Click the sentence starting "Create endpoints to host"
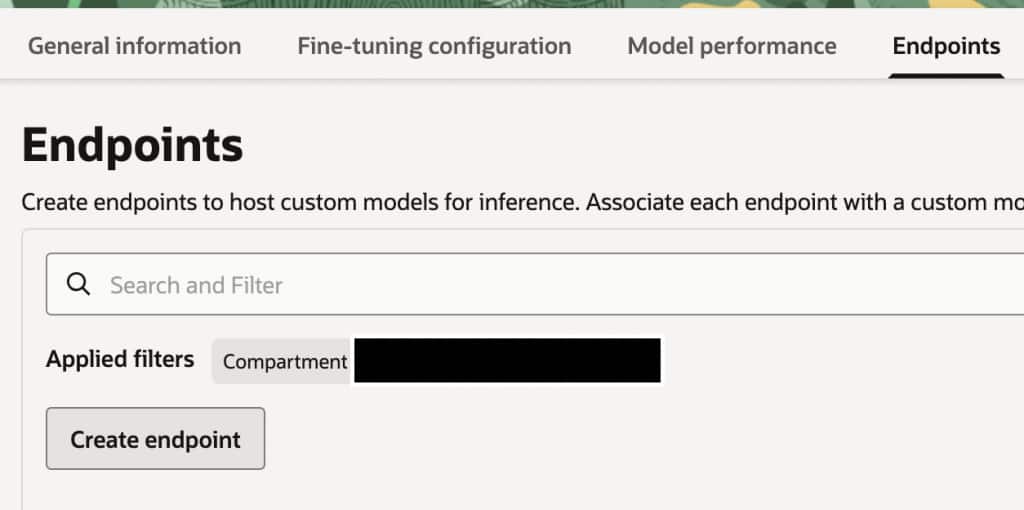The width and height of the screenshot is (1024, 510). coord(300,202)
